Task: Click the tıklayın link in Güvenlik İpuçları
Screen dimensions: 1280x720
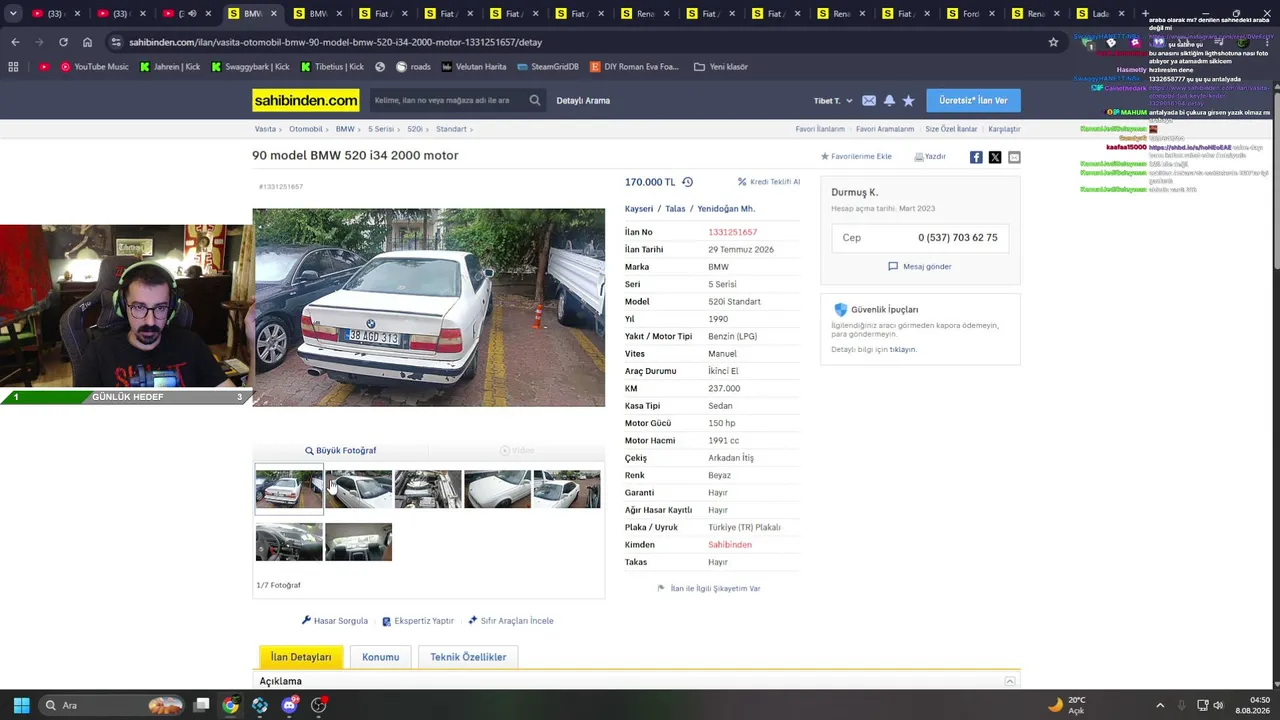Action: [x=903, y=350]
